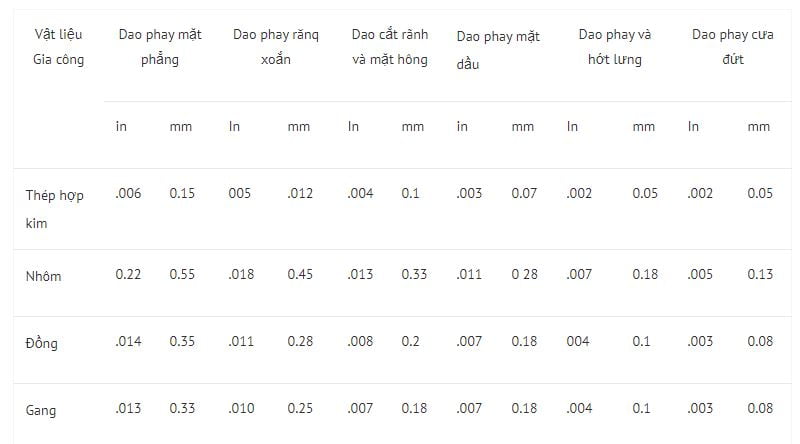Select the "Dao phay mặt phẳng" column header

point(159,47)
